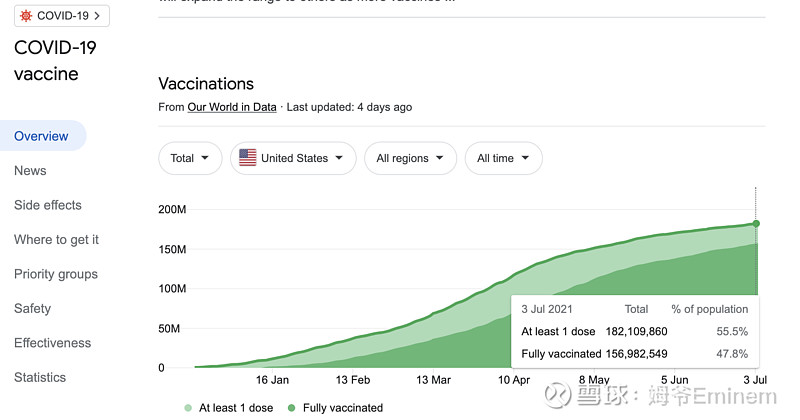Click the United States flag icon
Screen dimensions: 800x420
[245, 158]
